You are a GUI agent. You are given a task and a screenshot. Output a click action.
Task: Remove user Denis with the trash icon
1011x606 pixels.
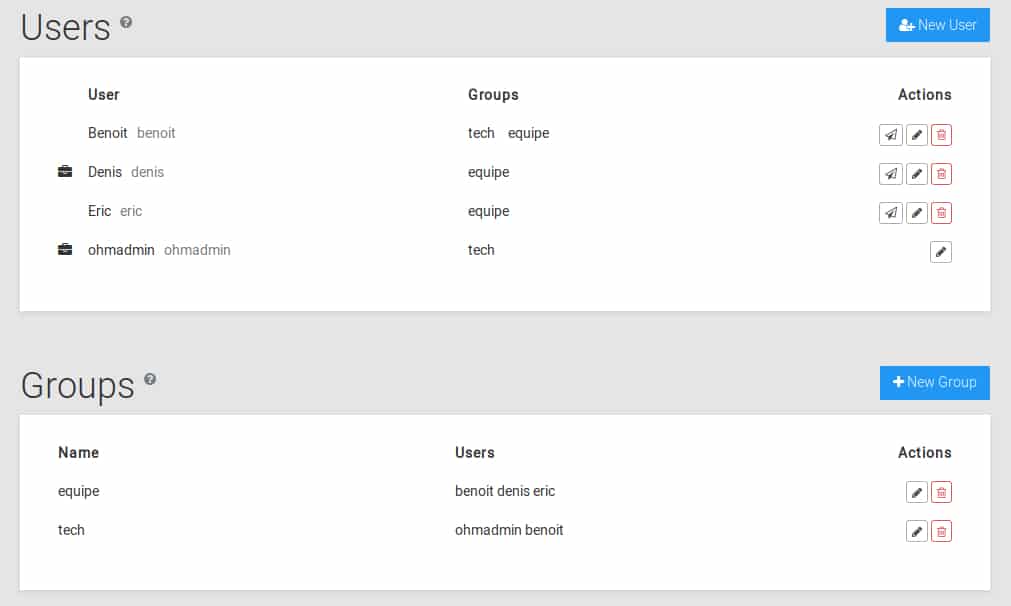tap(941, 174)
